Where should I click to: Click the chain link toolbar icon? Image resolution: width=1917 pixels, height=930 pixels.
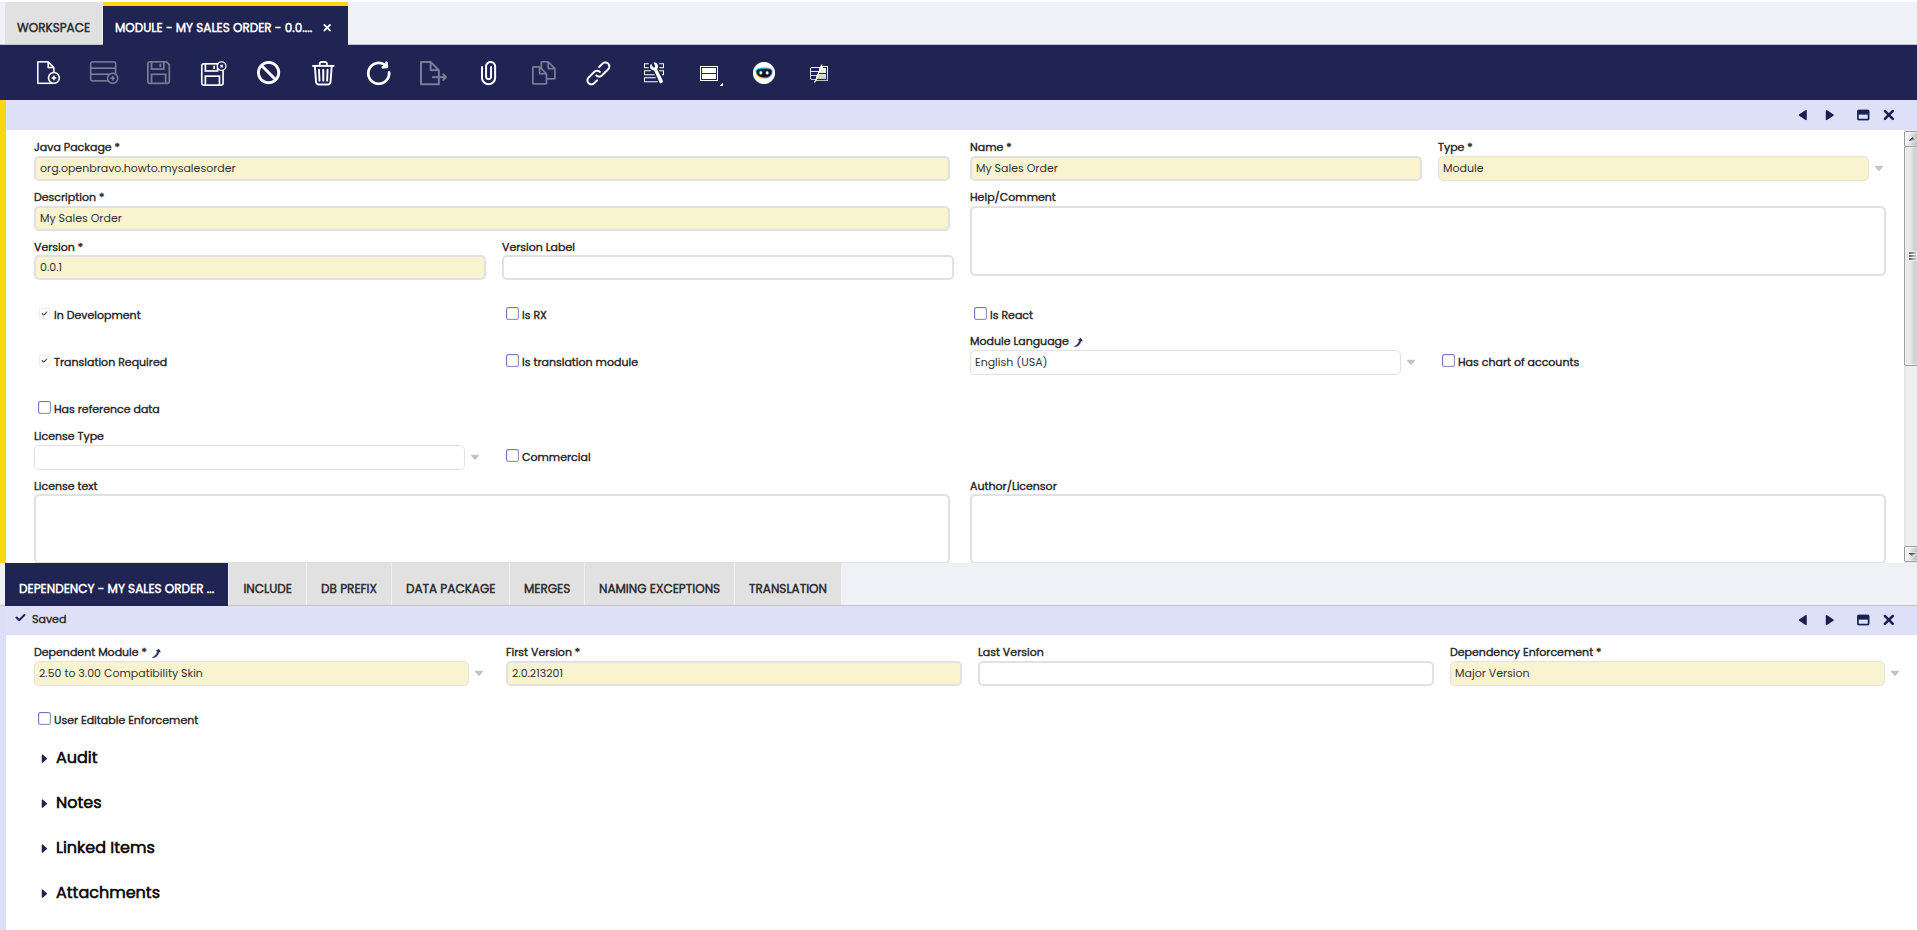(598, 73)
